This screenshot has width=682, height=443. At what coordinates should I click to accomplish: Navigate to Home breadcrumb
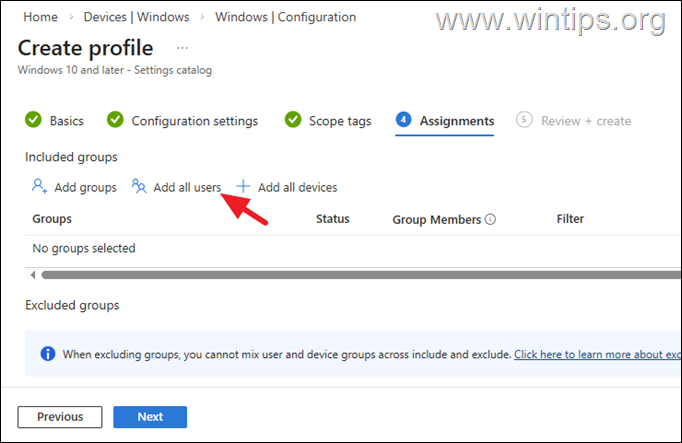40,17
